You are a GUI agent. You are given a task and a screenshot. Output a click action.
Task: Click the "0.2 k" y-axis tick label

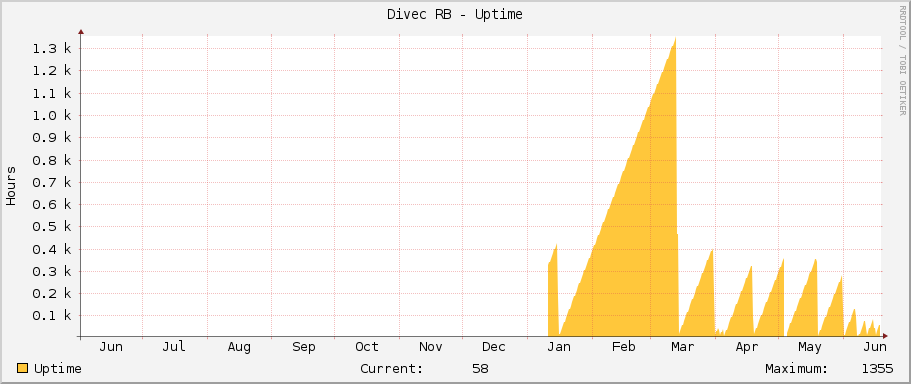[x=52, y=294]
